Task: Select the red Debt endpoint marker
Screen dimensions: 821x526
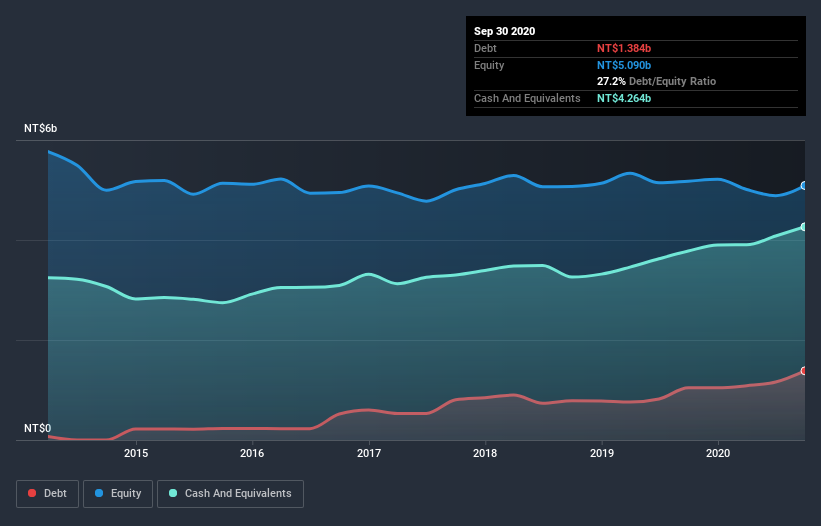Action: point(804,371)
